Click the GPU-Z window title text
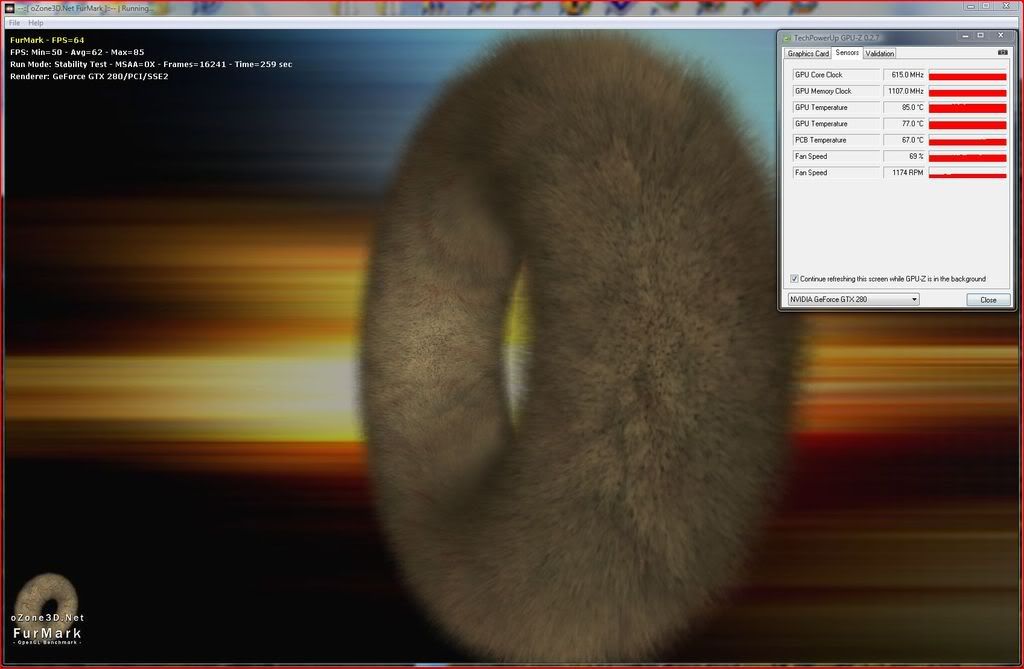 pos(837,38)
